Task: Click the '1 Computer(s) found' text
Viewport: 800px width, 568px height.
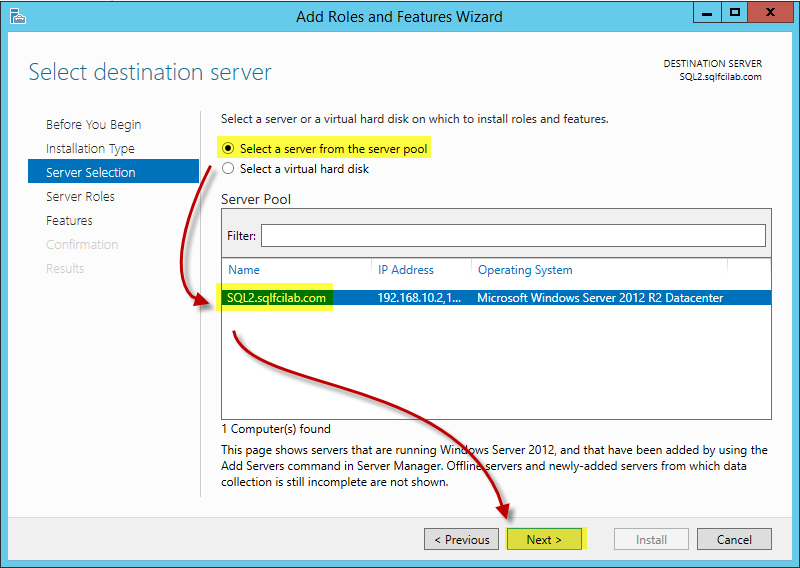Action: (x=276, y=429)
